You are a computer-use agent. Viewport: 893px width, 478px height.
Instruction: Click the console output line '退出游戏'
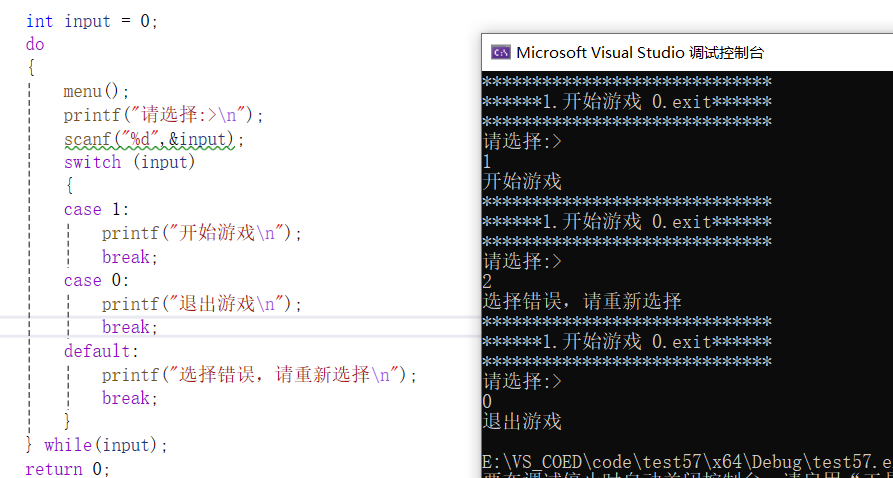tap(522, 422)
